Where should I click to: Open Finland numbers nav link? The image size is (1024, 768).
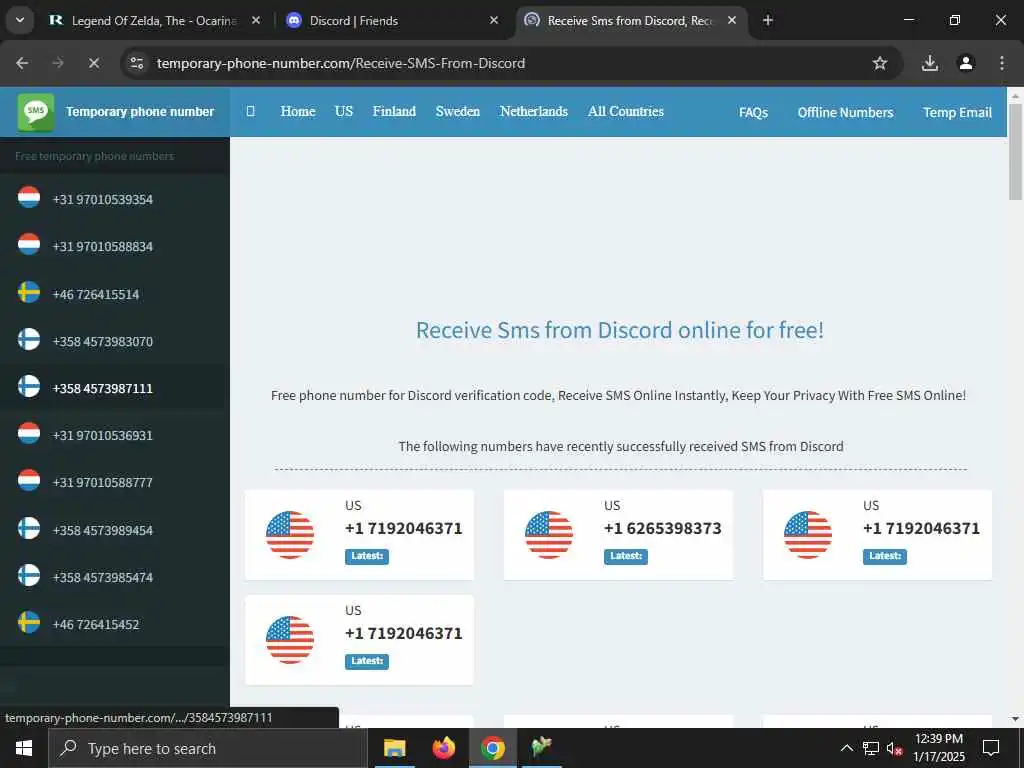coord(394,112)
